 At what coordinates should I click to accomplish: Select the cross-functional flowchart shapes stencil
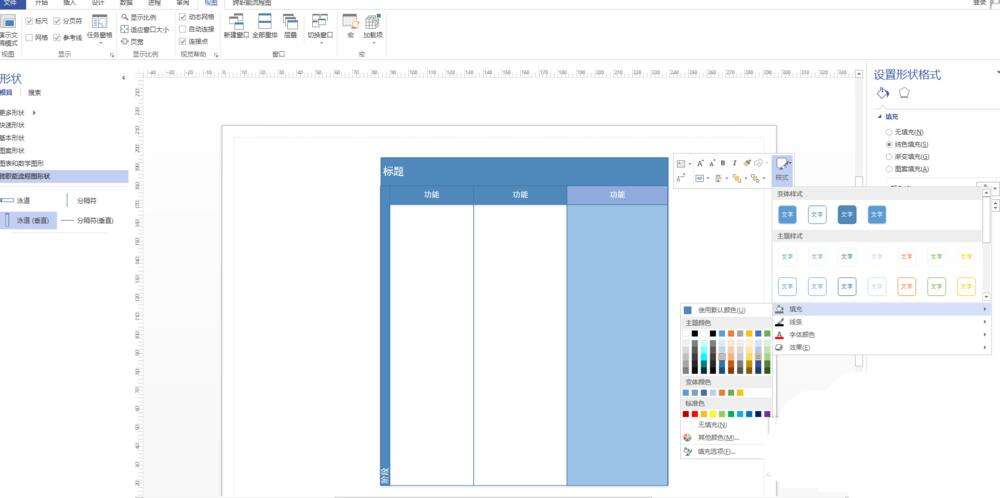(x=64, y=176)
